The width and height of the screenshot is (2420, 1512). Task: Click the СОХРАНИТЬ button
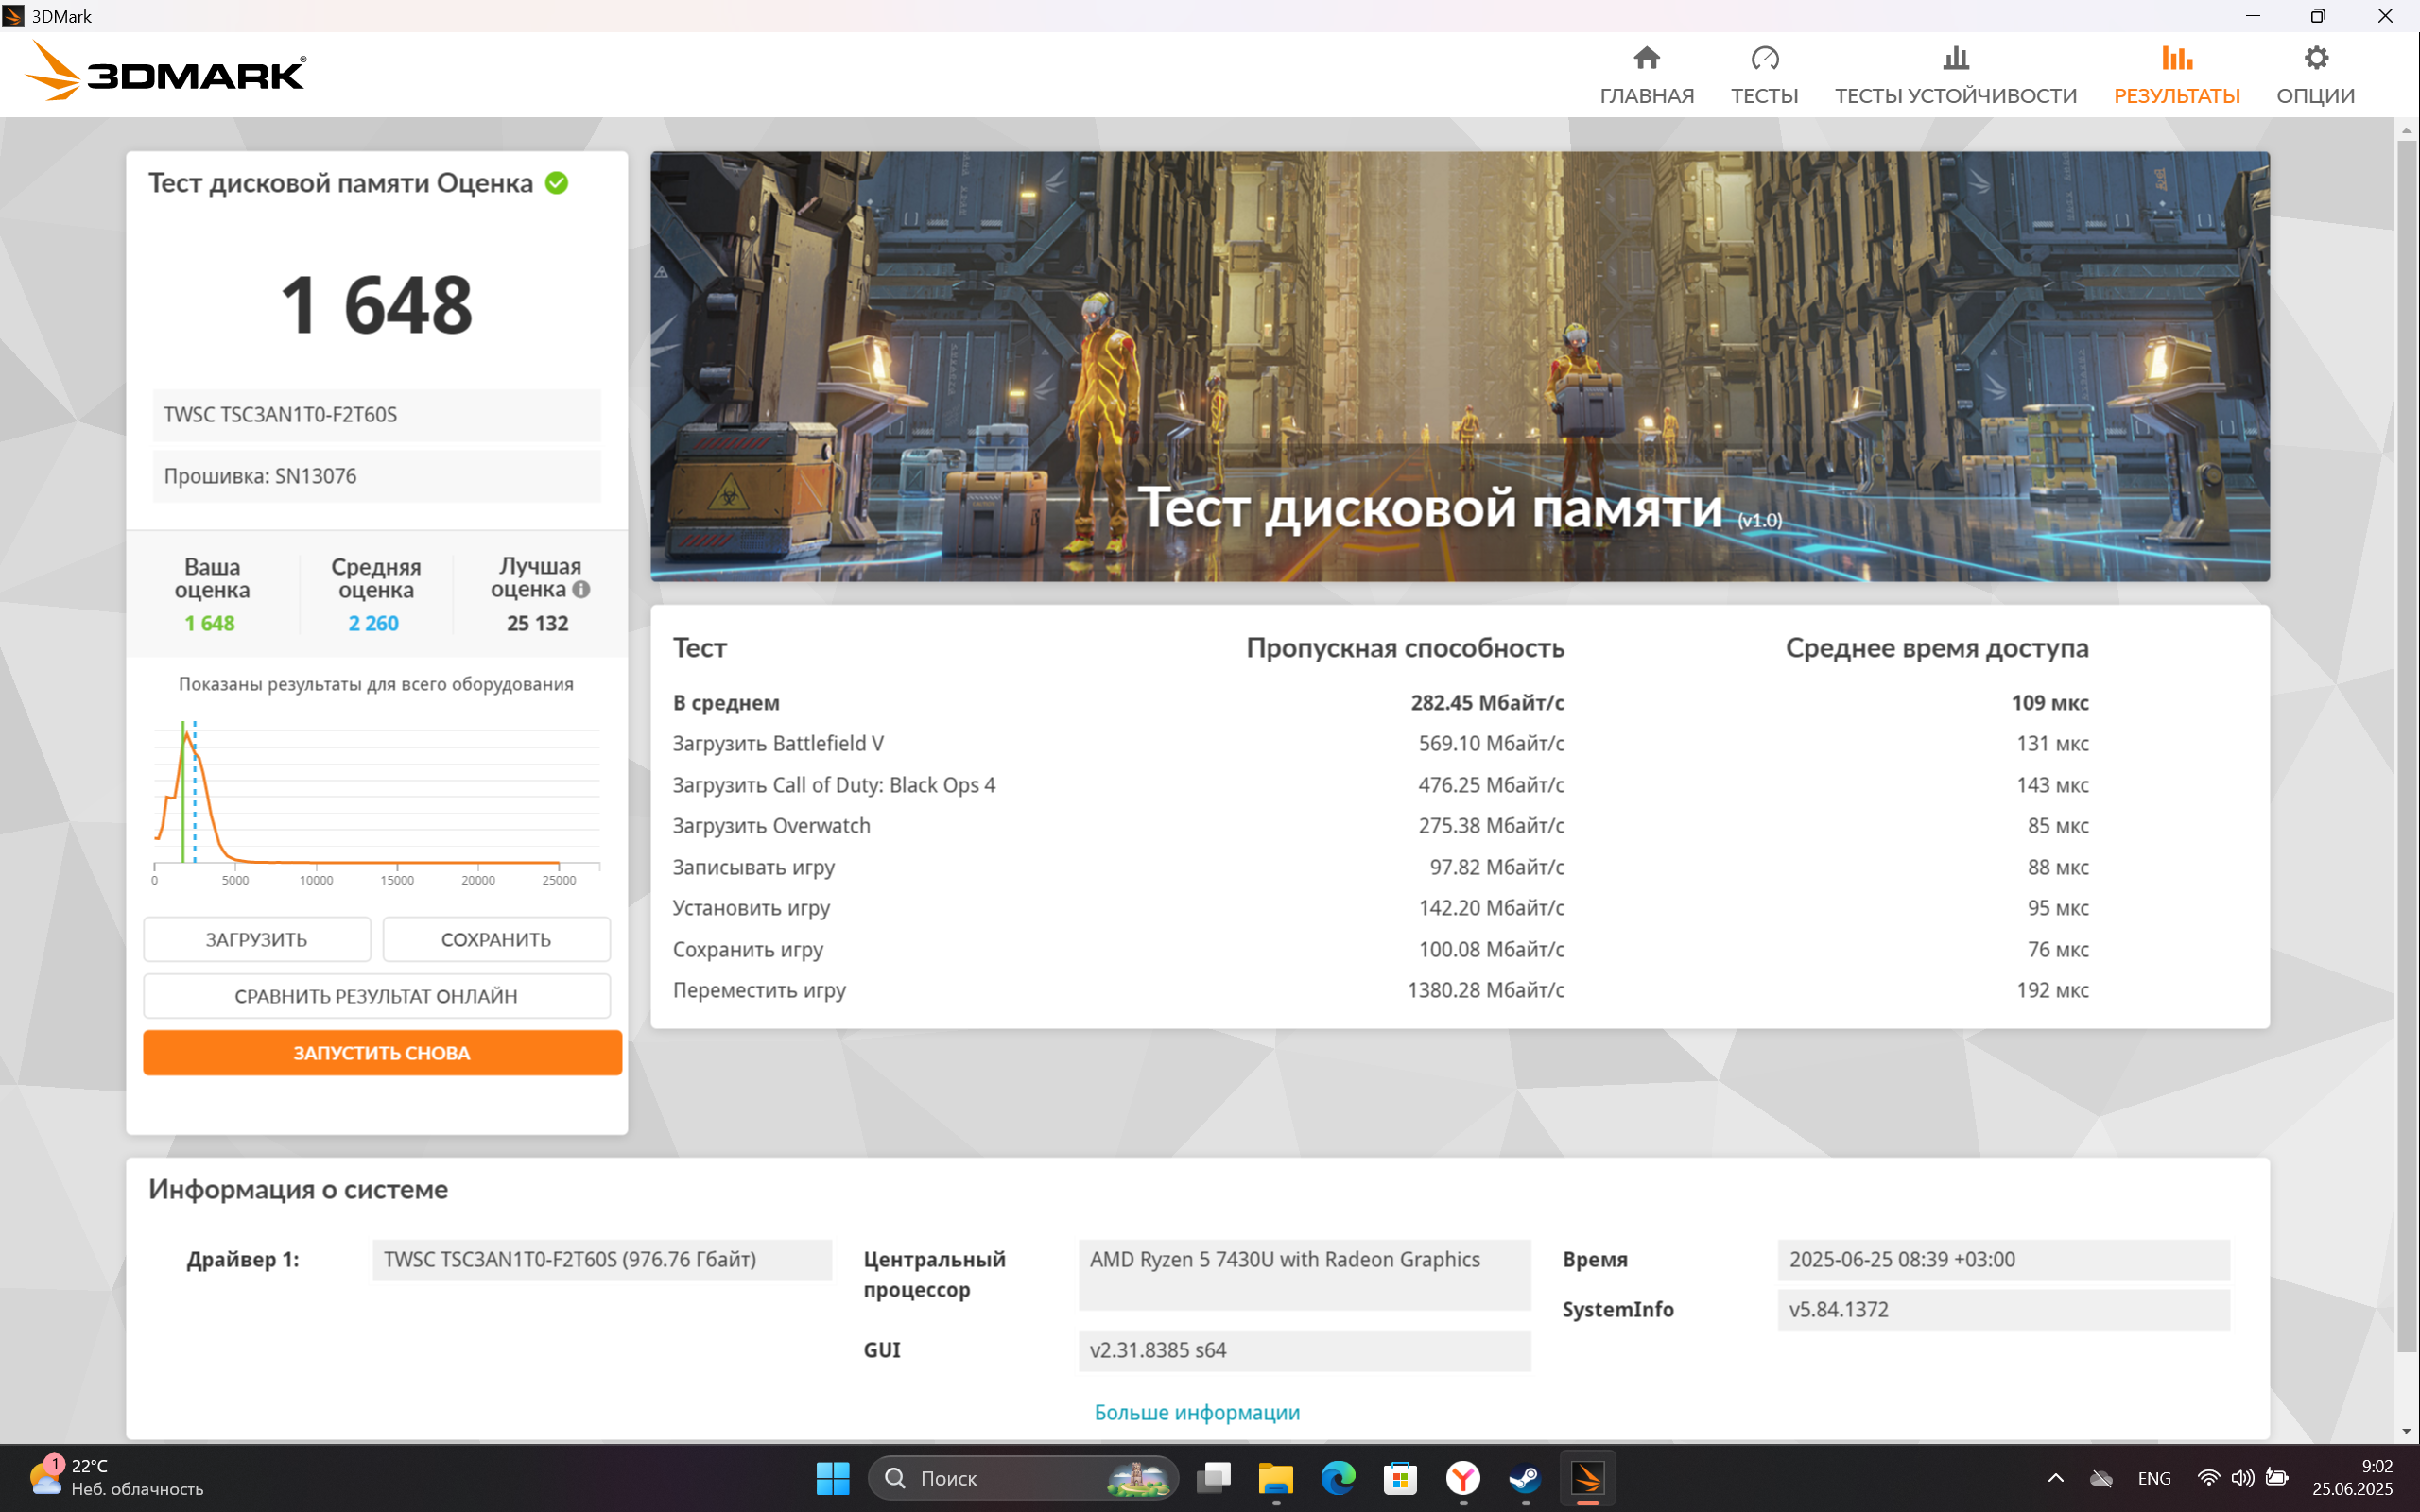coord(496,939)
